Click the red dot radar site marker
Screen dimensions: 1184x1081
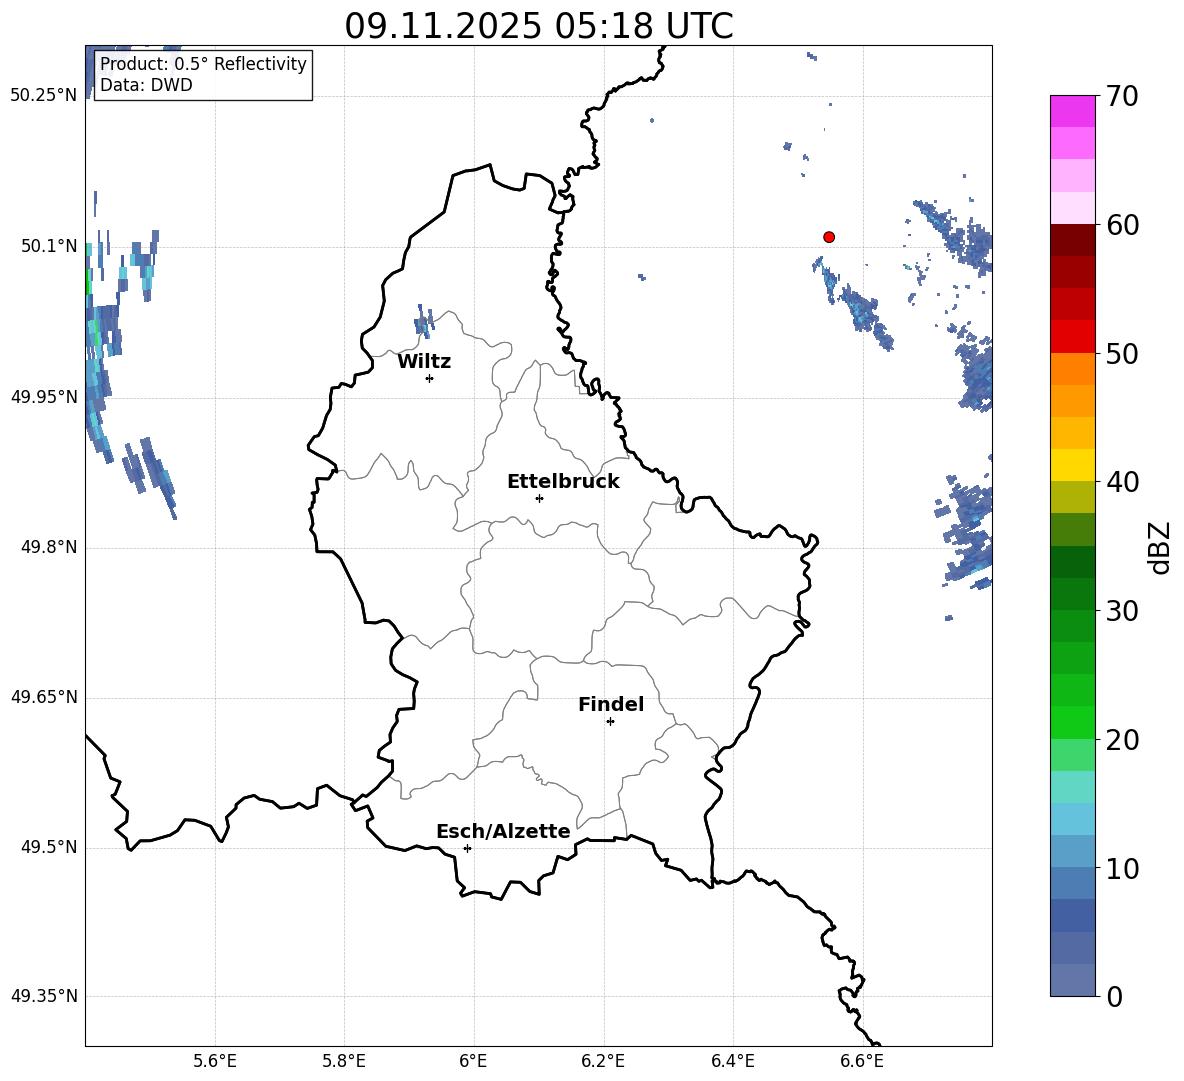click(x=828, y=237)
